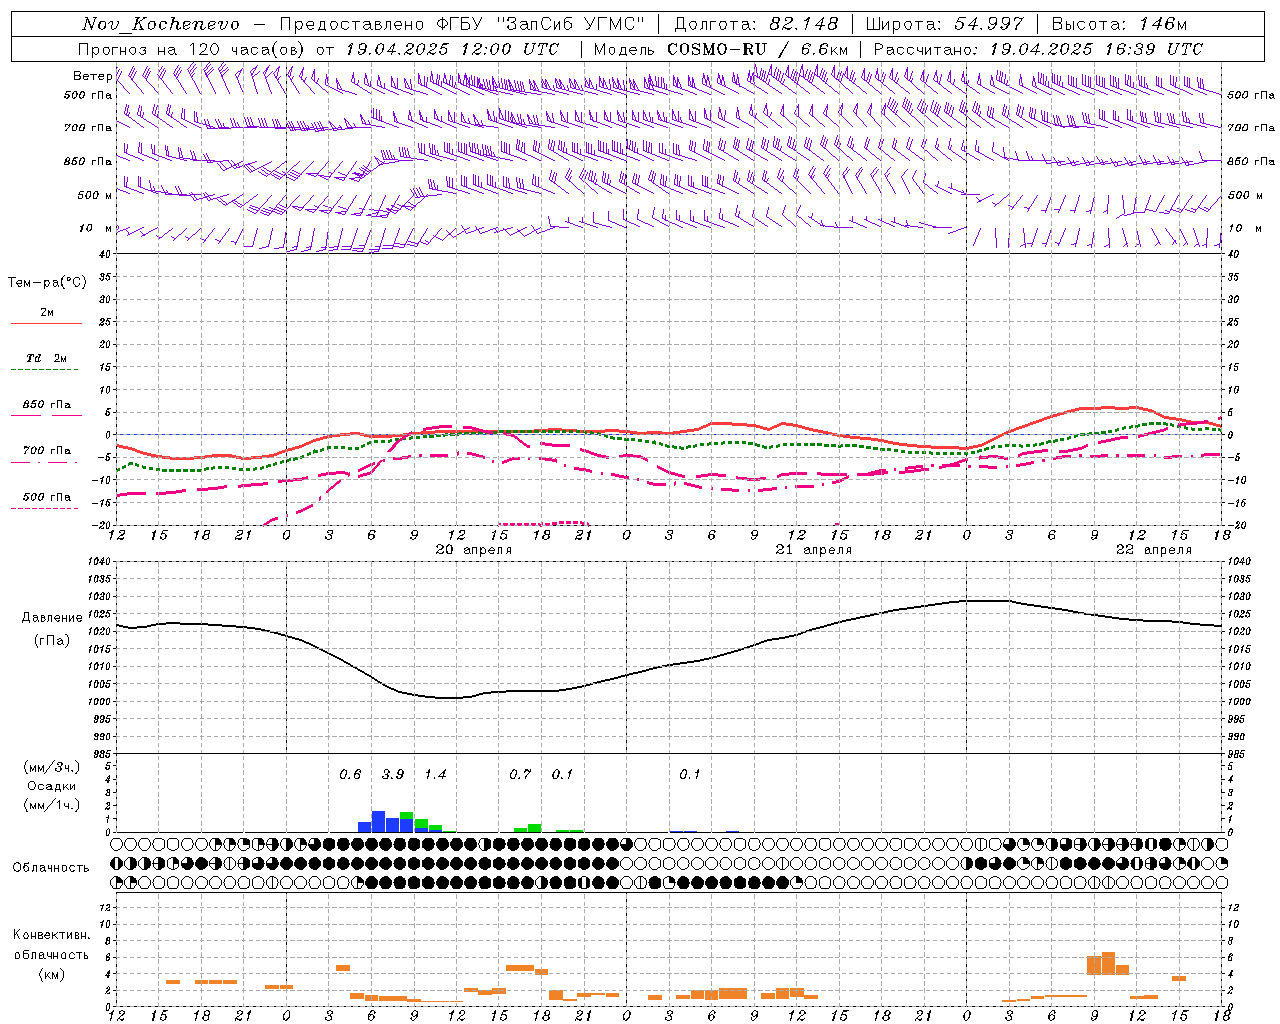This screenshot has width=1280, height=1024.
Task: Click the Высота: 146м field
Action: pyautogui.click(x=1120, y=24)
